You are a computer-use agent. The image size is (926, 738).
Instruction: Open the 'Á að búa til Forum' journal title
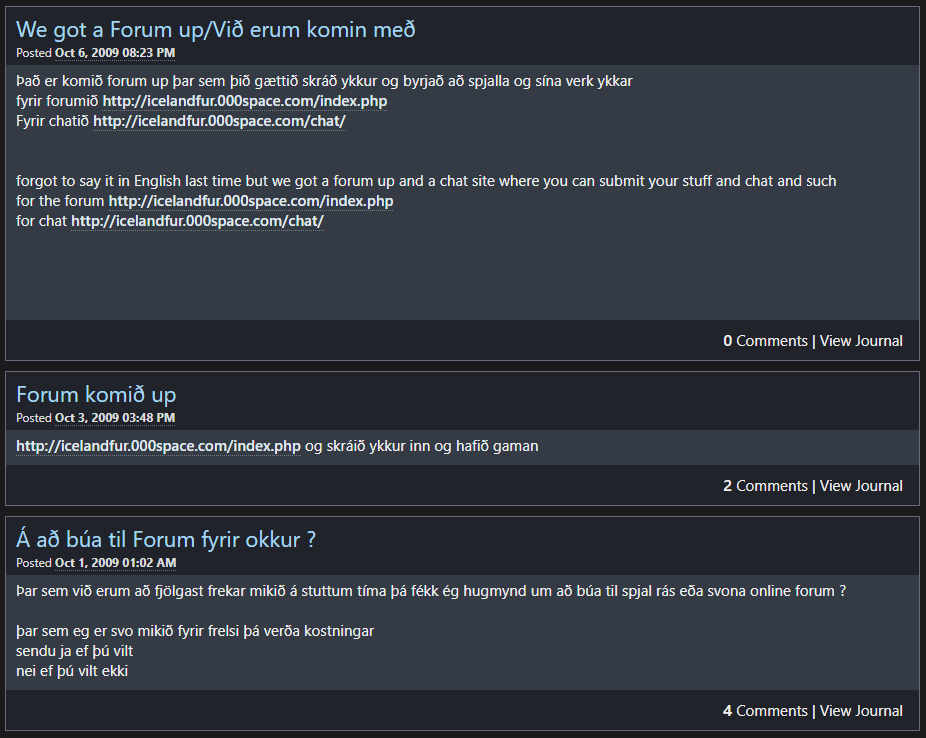click(x=166, y=539)
